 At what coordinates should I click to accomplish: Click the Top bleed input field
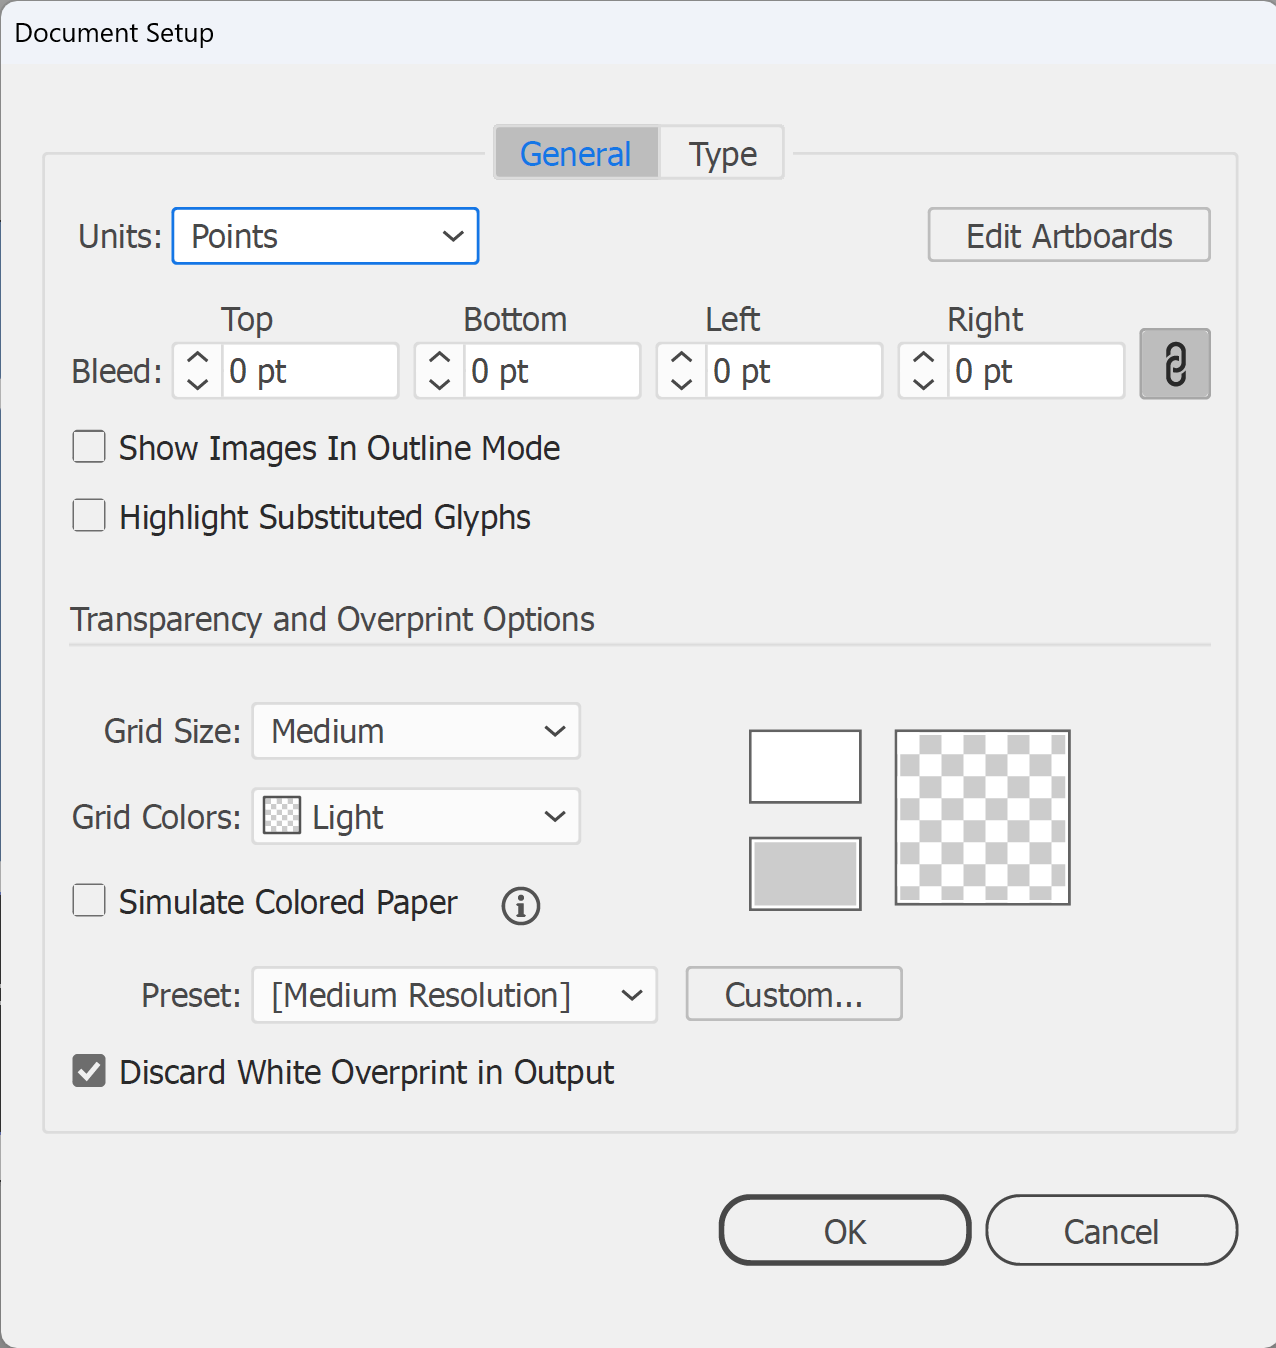310,371
